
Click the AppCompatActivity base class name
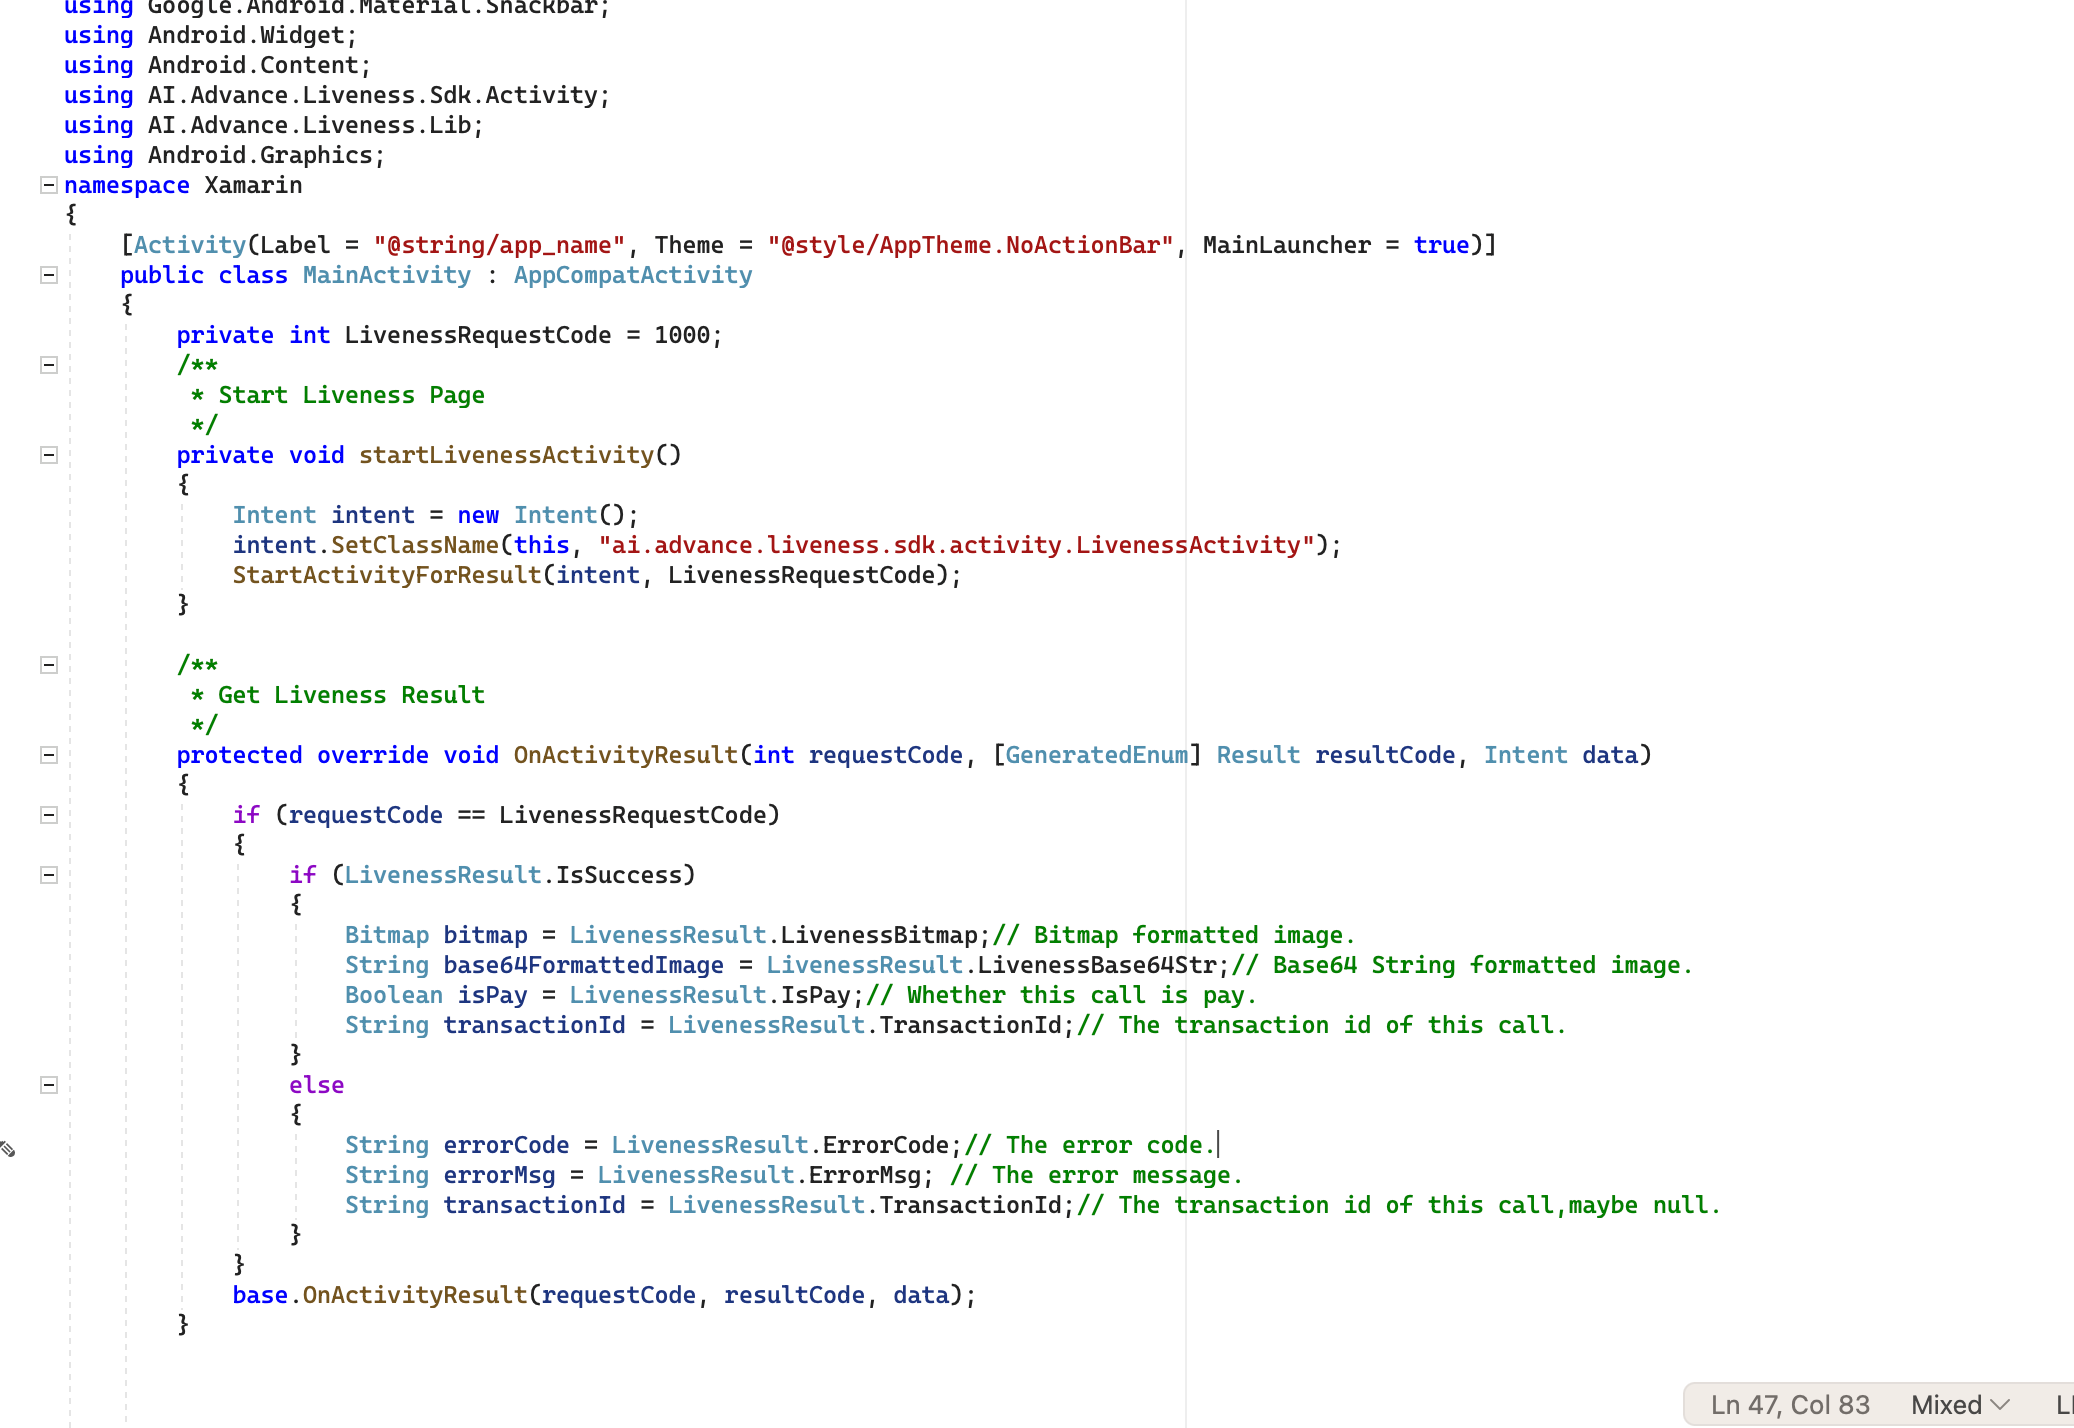(633, 275)
